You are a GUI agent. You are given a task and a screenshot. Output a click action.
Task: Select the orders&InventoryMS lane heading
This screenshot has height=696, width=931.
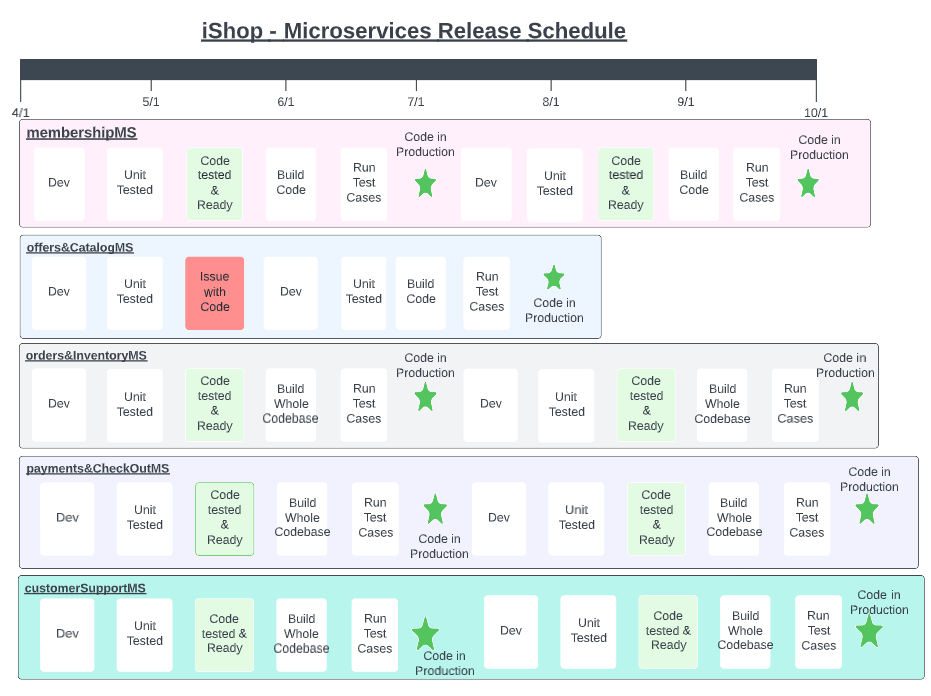point(86,356)
